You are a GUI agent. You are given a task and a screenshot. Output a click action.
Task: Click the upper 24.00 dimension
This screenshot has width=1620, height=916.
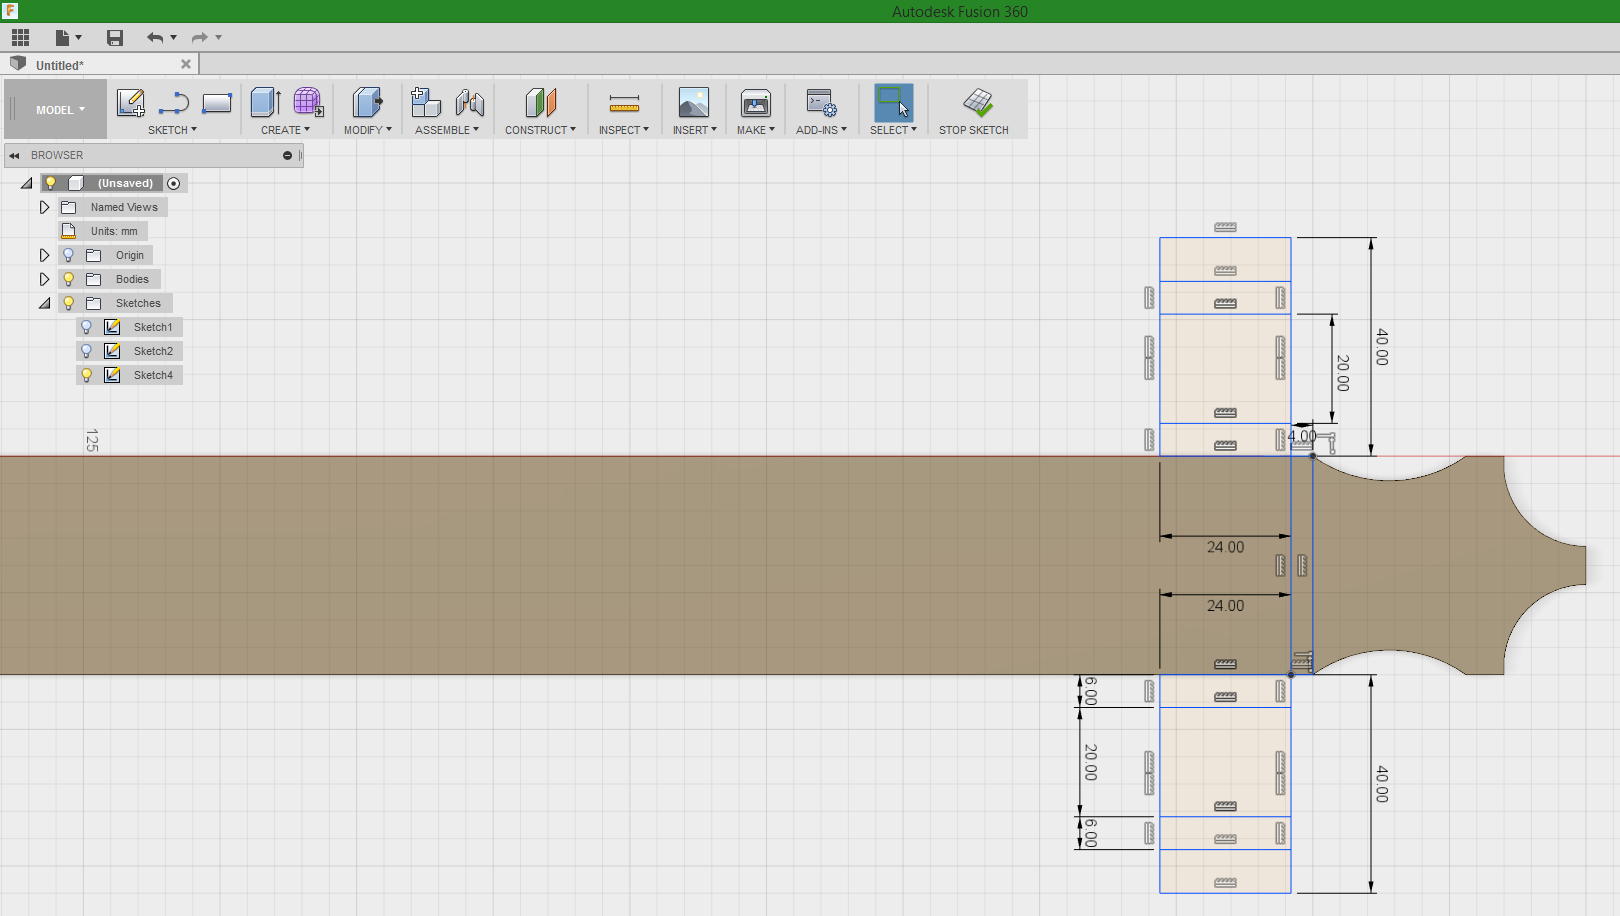[1225, 547]
